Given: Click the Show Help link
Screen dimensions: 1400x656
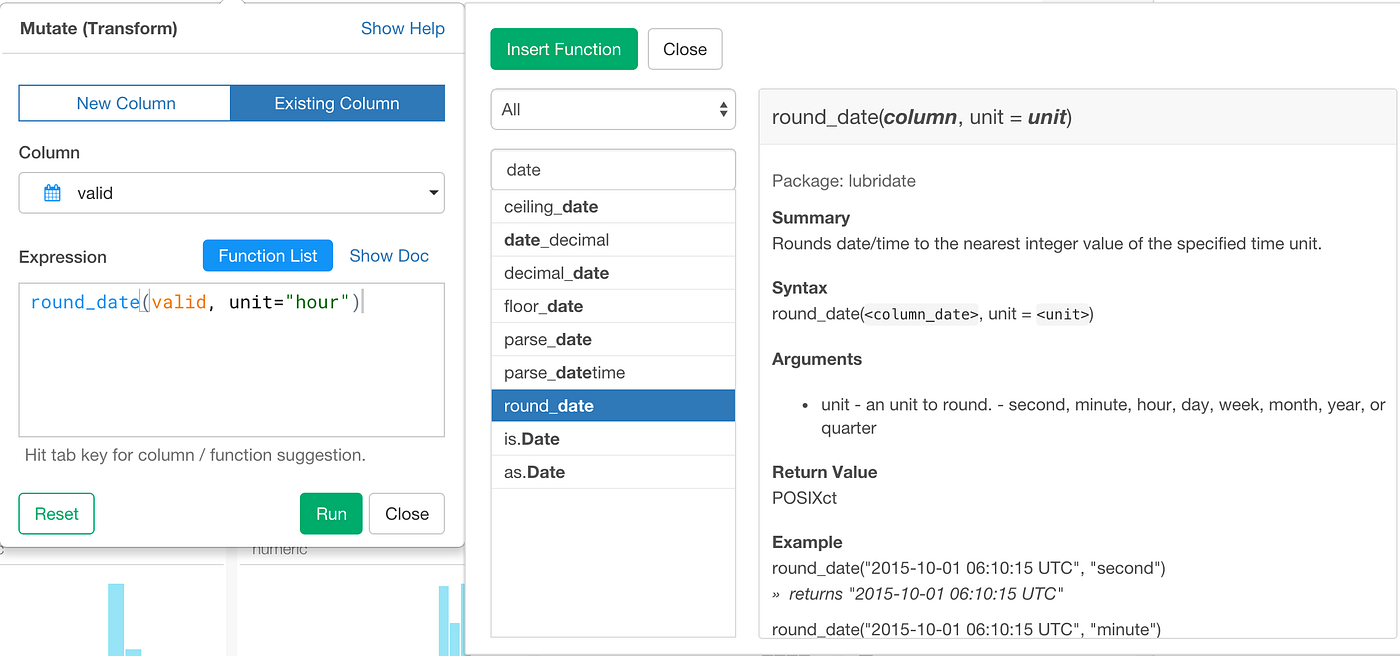Looking at the screenshot, I should click(x=403, y=28).
